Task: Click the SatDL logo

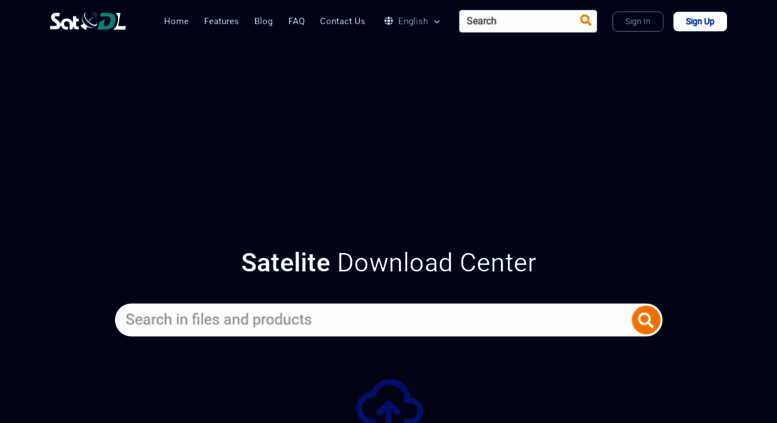Action: 88,21
